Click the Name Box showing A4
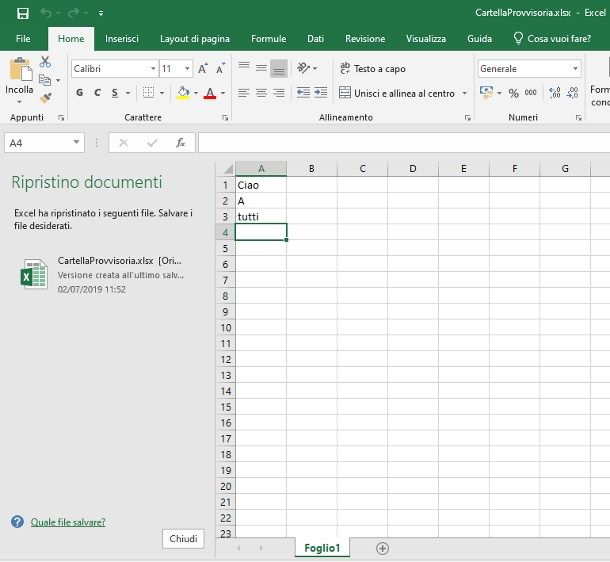Image resolution: width=610 pixels, height=562 pixels. pyautogui.click(x=44, y=143)
